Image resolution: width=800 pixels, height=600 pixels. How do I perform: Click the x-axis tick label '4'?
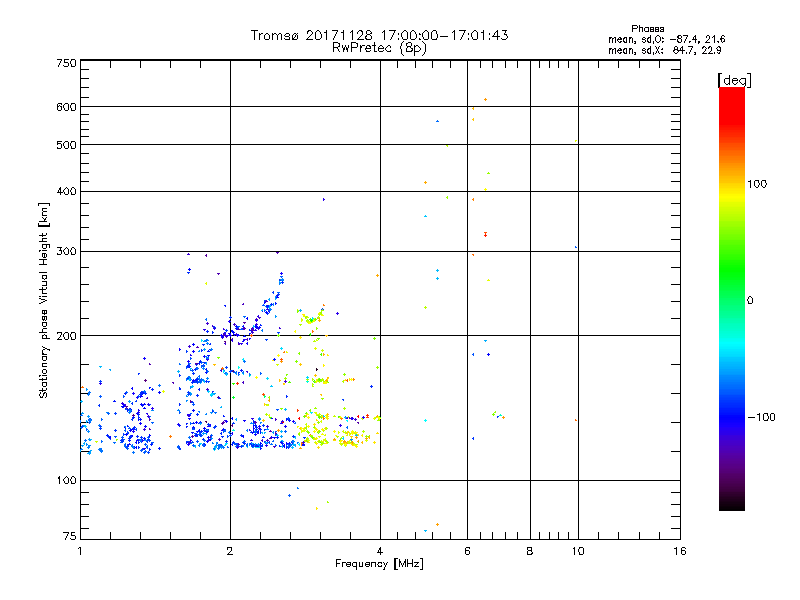point(380,551)
